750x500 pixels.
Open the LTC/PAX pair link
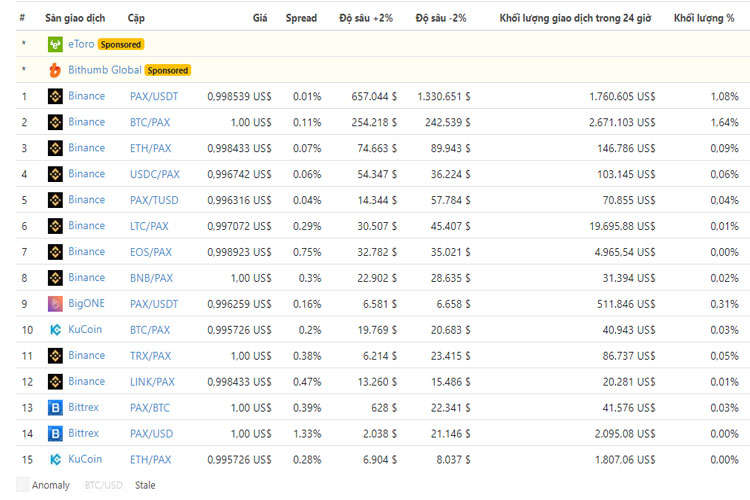tap(149, 226)
